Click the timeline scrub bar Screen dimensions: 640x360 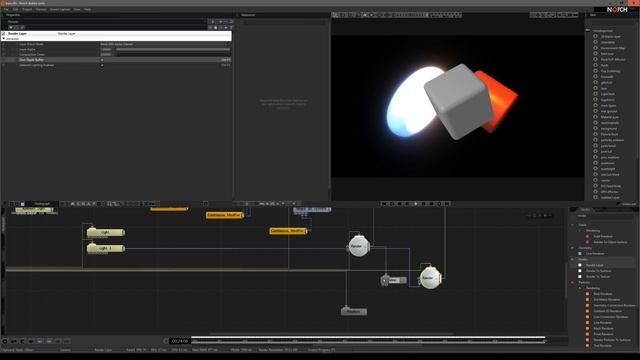click(368, 338)
